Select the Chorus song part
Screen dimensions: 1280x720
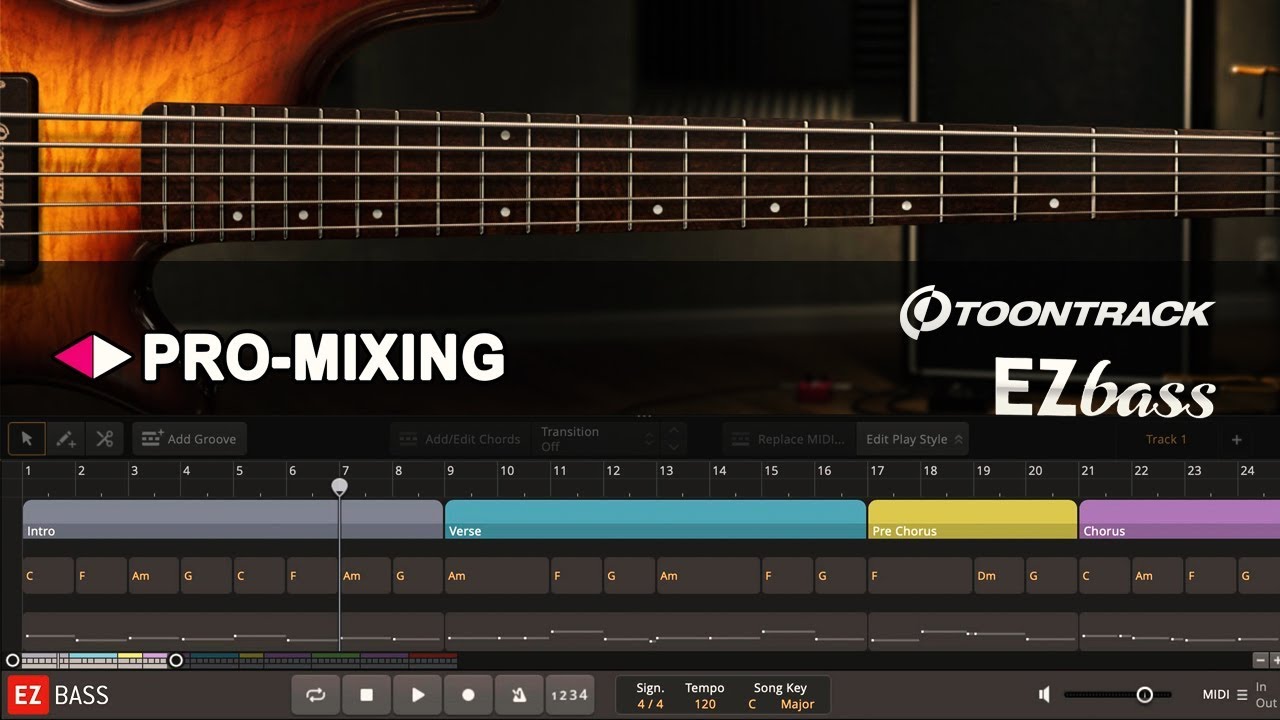pyautogui.click(x=1179, y=520)
